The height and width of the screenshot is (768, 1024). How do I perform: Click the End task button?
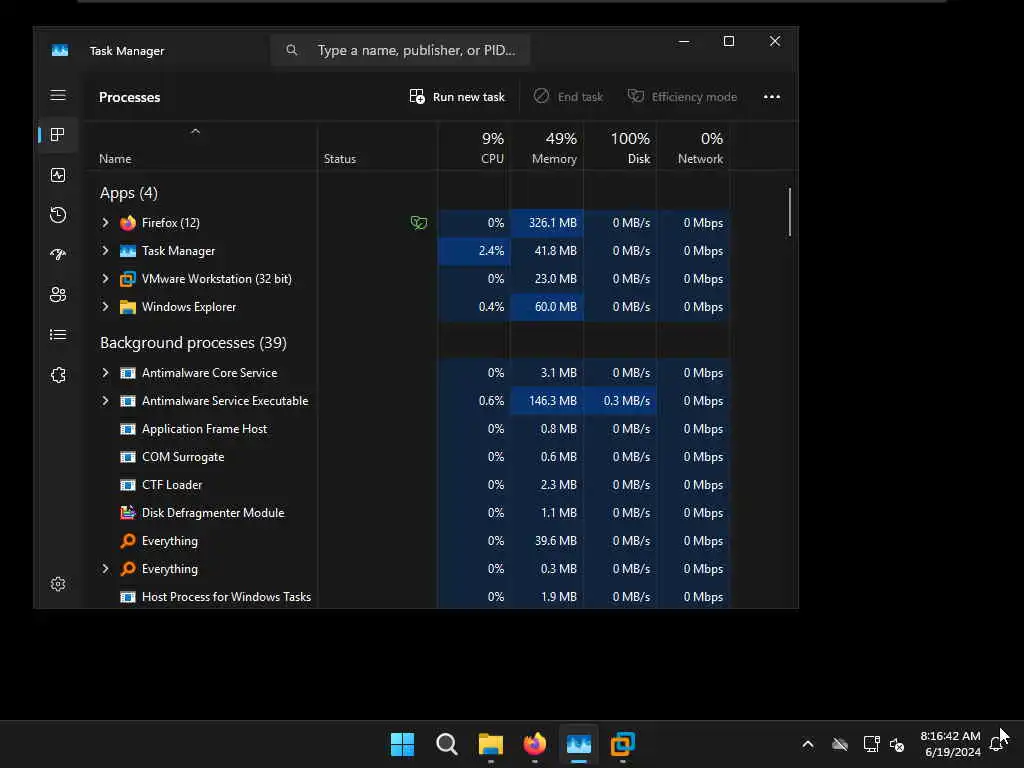(x=568, y=97)
